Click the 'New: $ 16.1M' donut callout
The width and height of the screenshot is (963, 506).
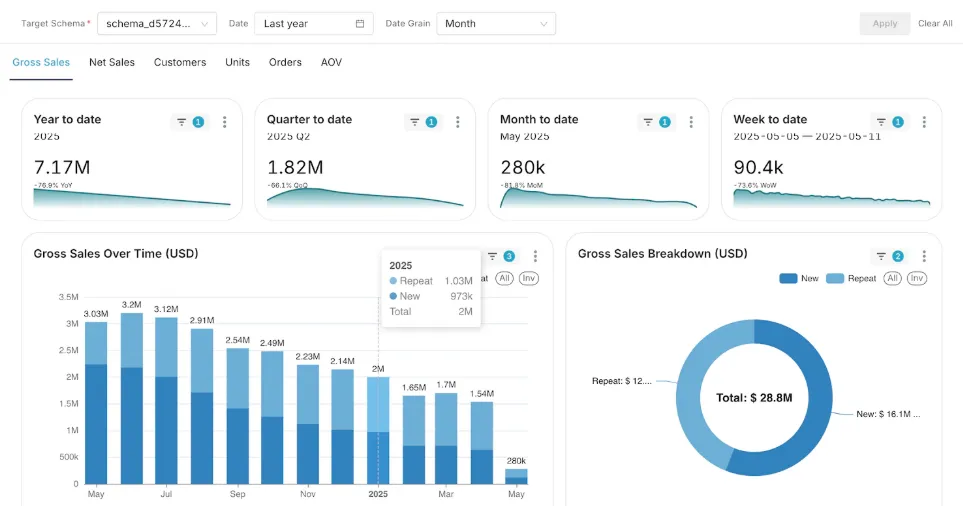click(x=888, y=414)
